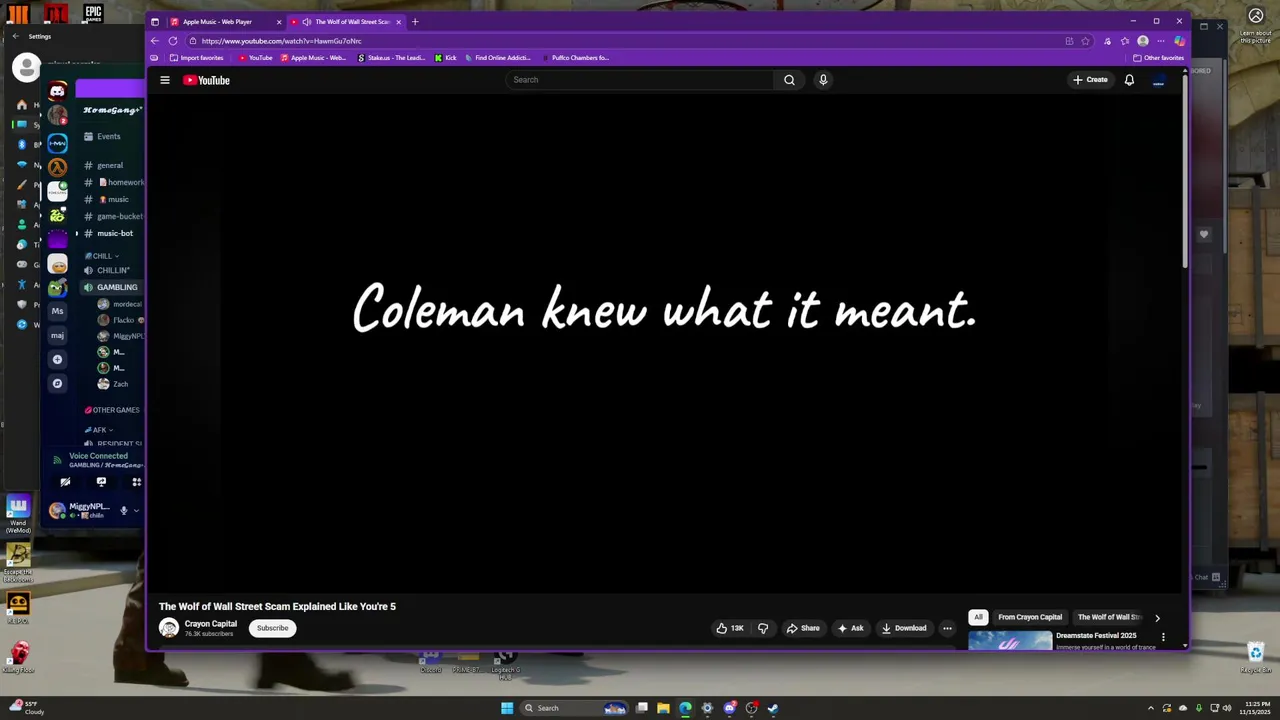
Task: Click the Ask button under the video
Action: coord(850,628)
